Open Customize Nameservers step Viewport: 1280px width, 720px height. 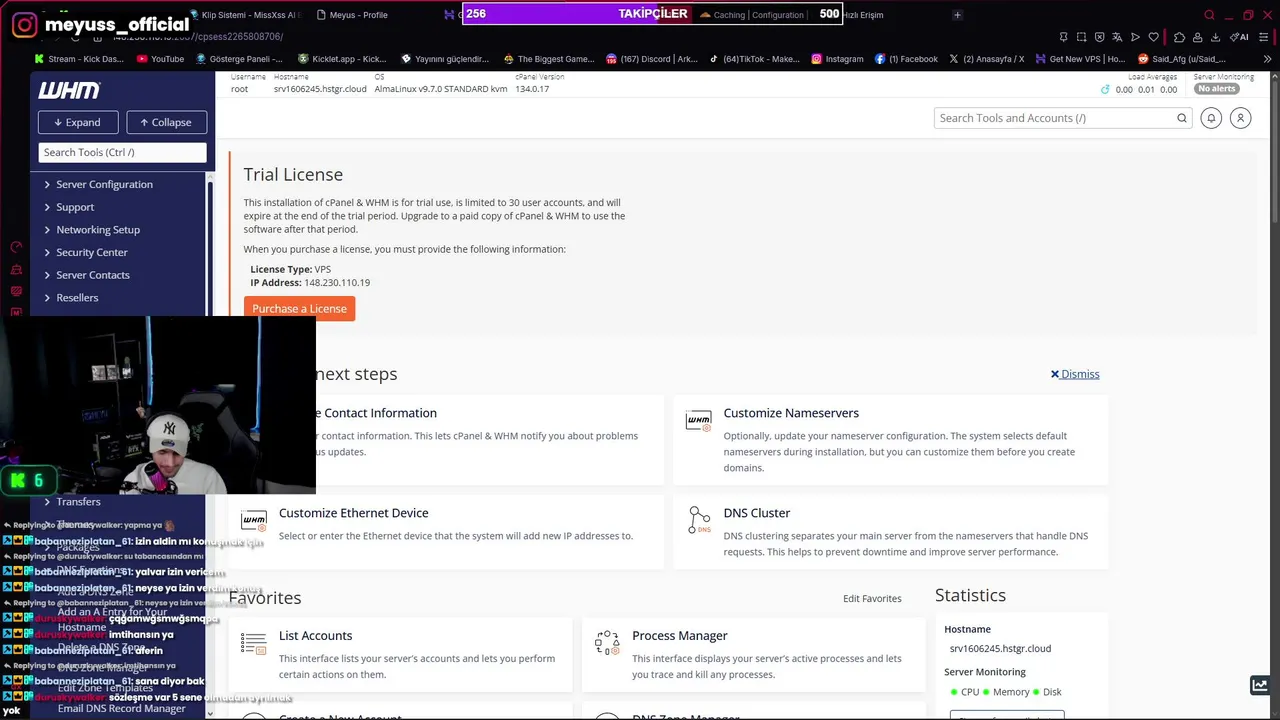[791, 413]
